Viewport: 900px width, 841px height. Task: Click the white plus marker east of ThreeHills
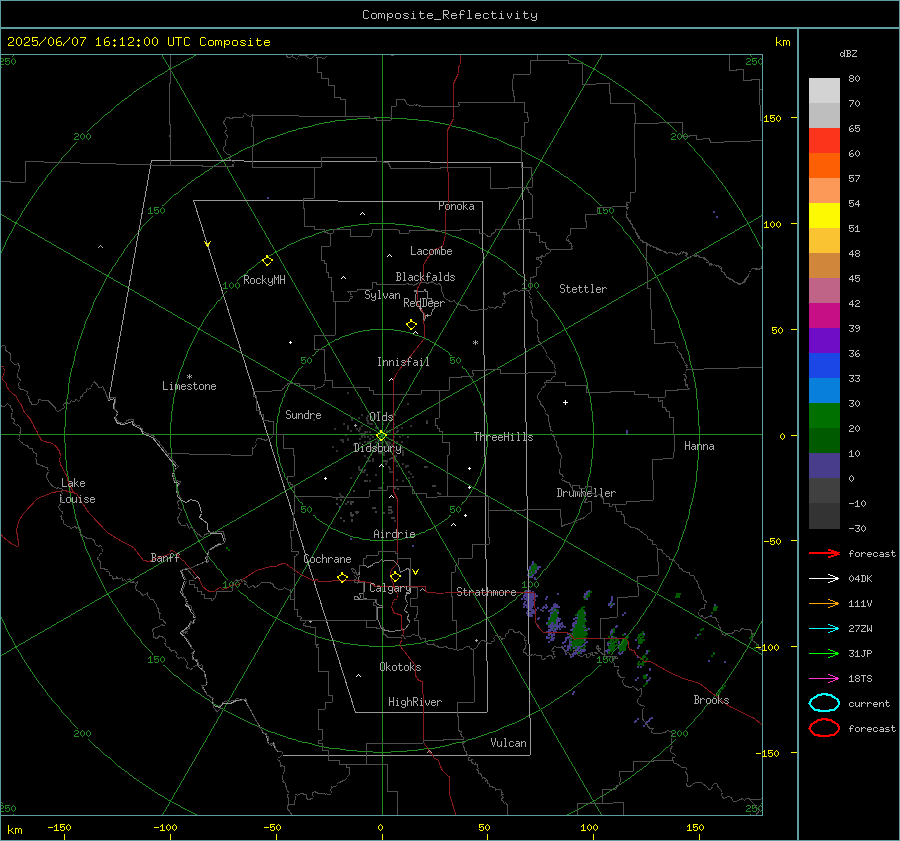click(x=565, y=402)
